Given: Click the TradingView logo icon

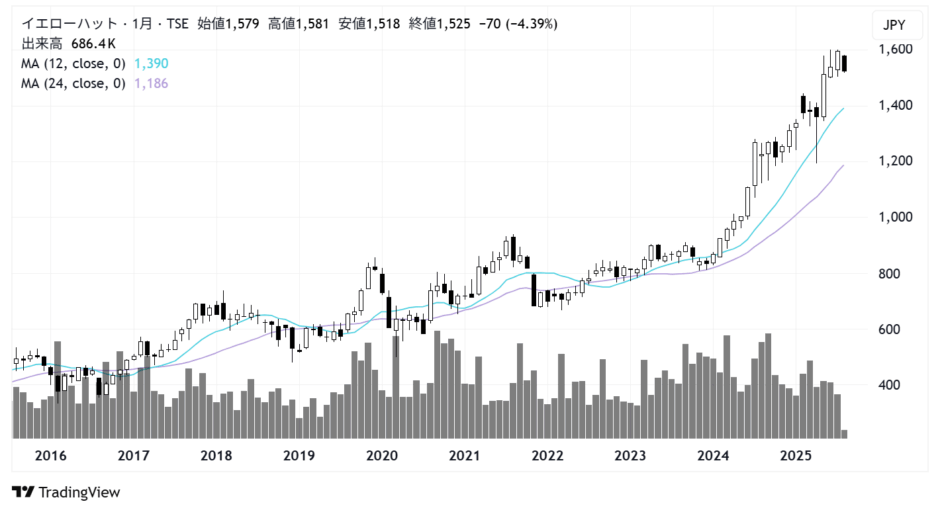Looking at the screenshot, I should [x=23, y=492].
